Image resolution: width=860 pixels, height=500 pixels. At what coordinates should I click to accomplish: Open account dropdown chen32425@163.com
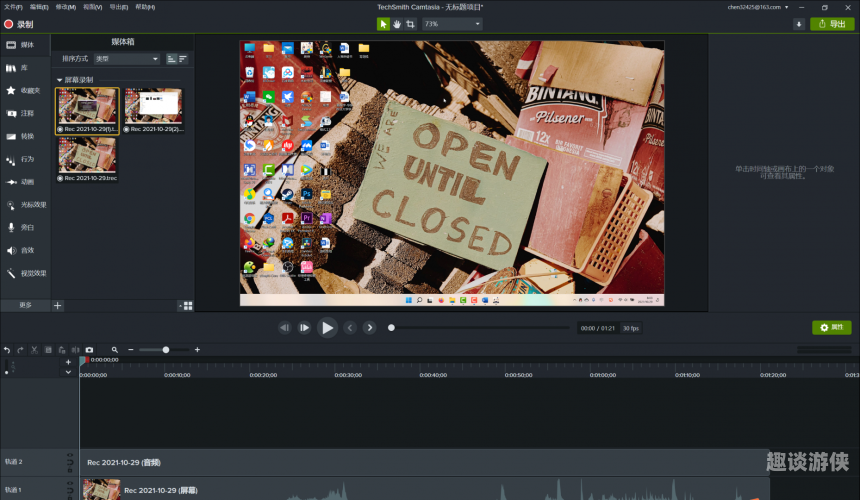point(758,7)
